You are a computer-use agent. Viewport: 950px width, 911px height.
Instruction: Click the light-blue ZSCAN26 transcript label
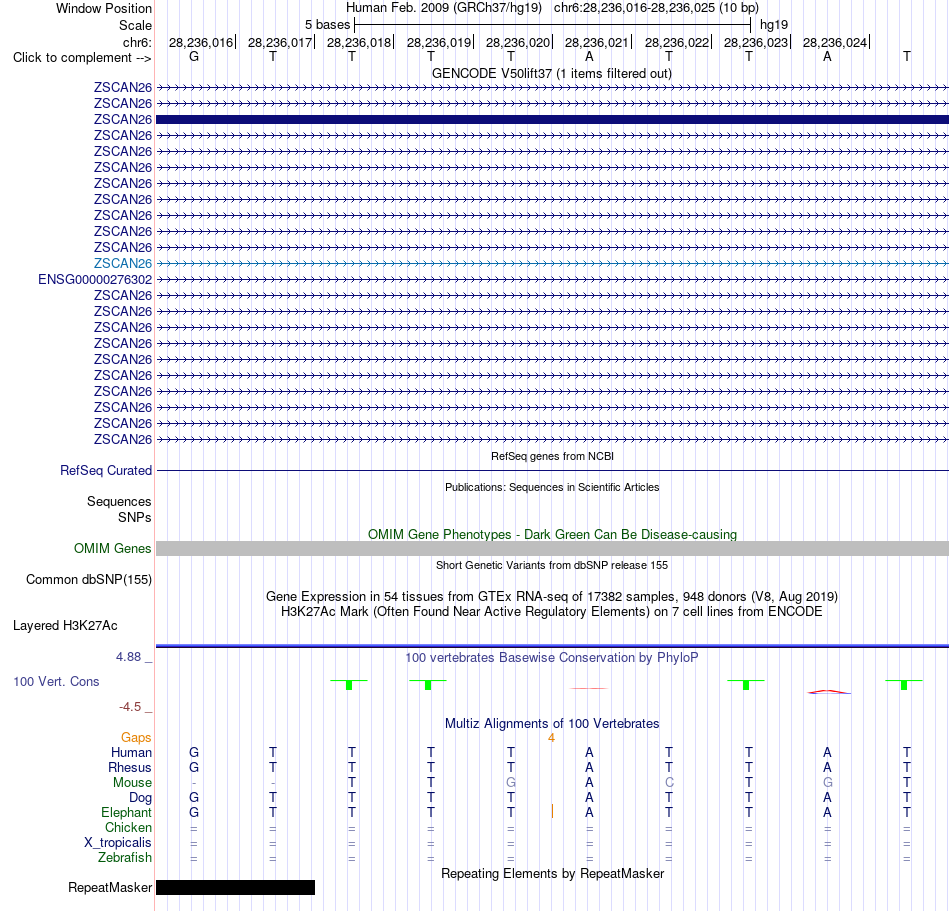123,263
